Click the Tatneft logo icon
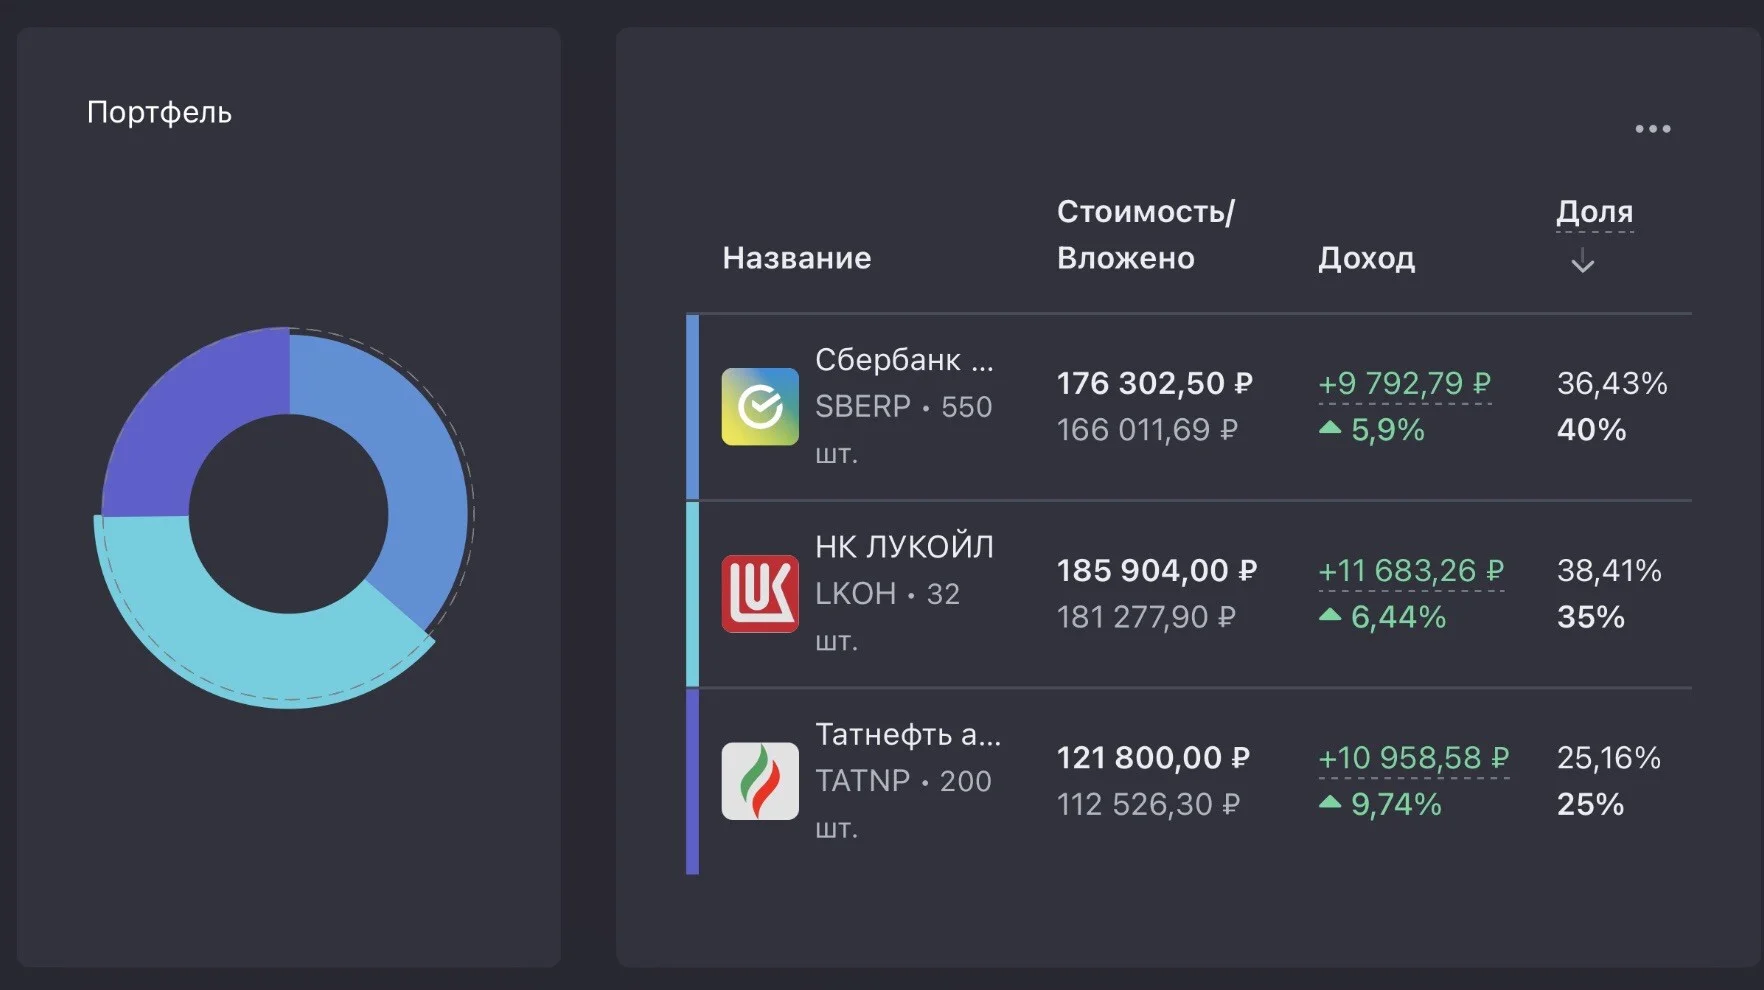Viewport: 1764px width, 990px height. pyautogui.click(x=760, y=781)
